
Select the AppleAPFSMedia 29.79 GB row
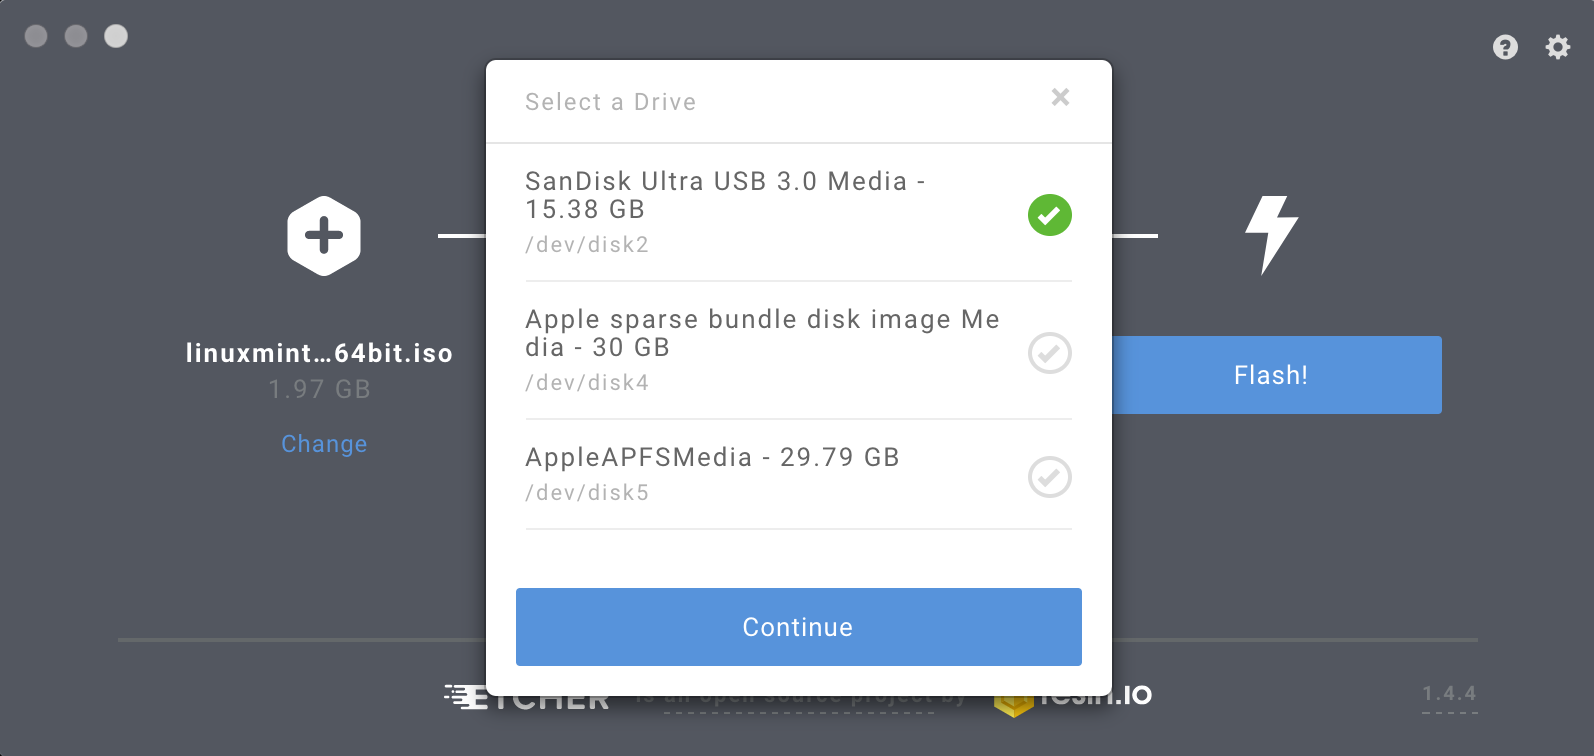pyautogui.click(x=798, y=475)
